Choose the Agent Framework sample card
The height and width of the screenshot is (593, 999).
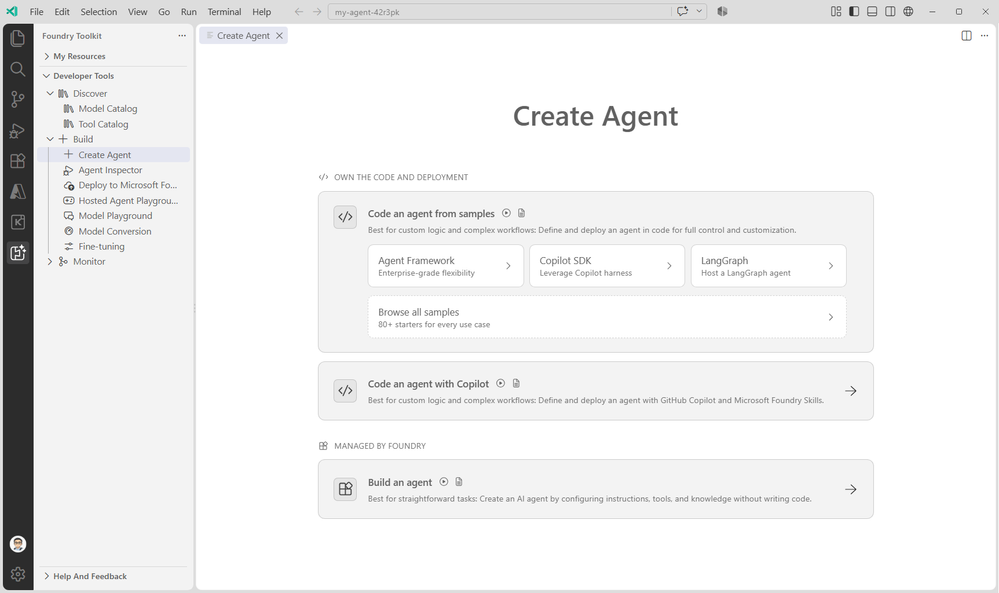click(445, 266)
